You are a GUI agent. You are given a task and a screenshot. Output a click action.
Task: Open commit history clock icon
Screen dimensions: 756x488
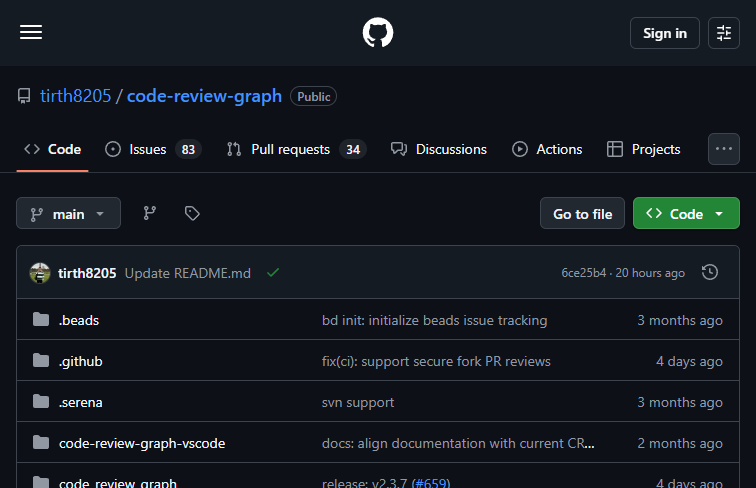[710, 272]
